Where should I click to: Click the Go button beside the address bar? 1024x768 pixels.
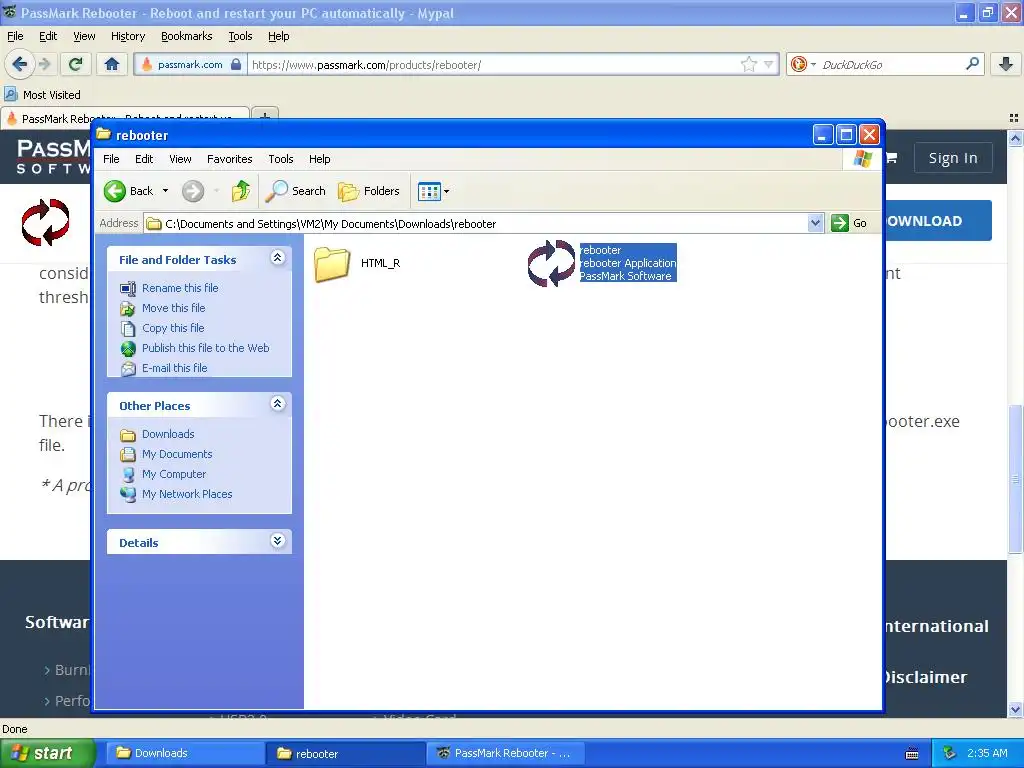[849, 223]
